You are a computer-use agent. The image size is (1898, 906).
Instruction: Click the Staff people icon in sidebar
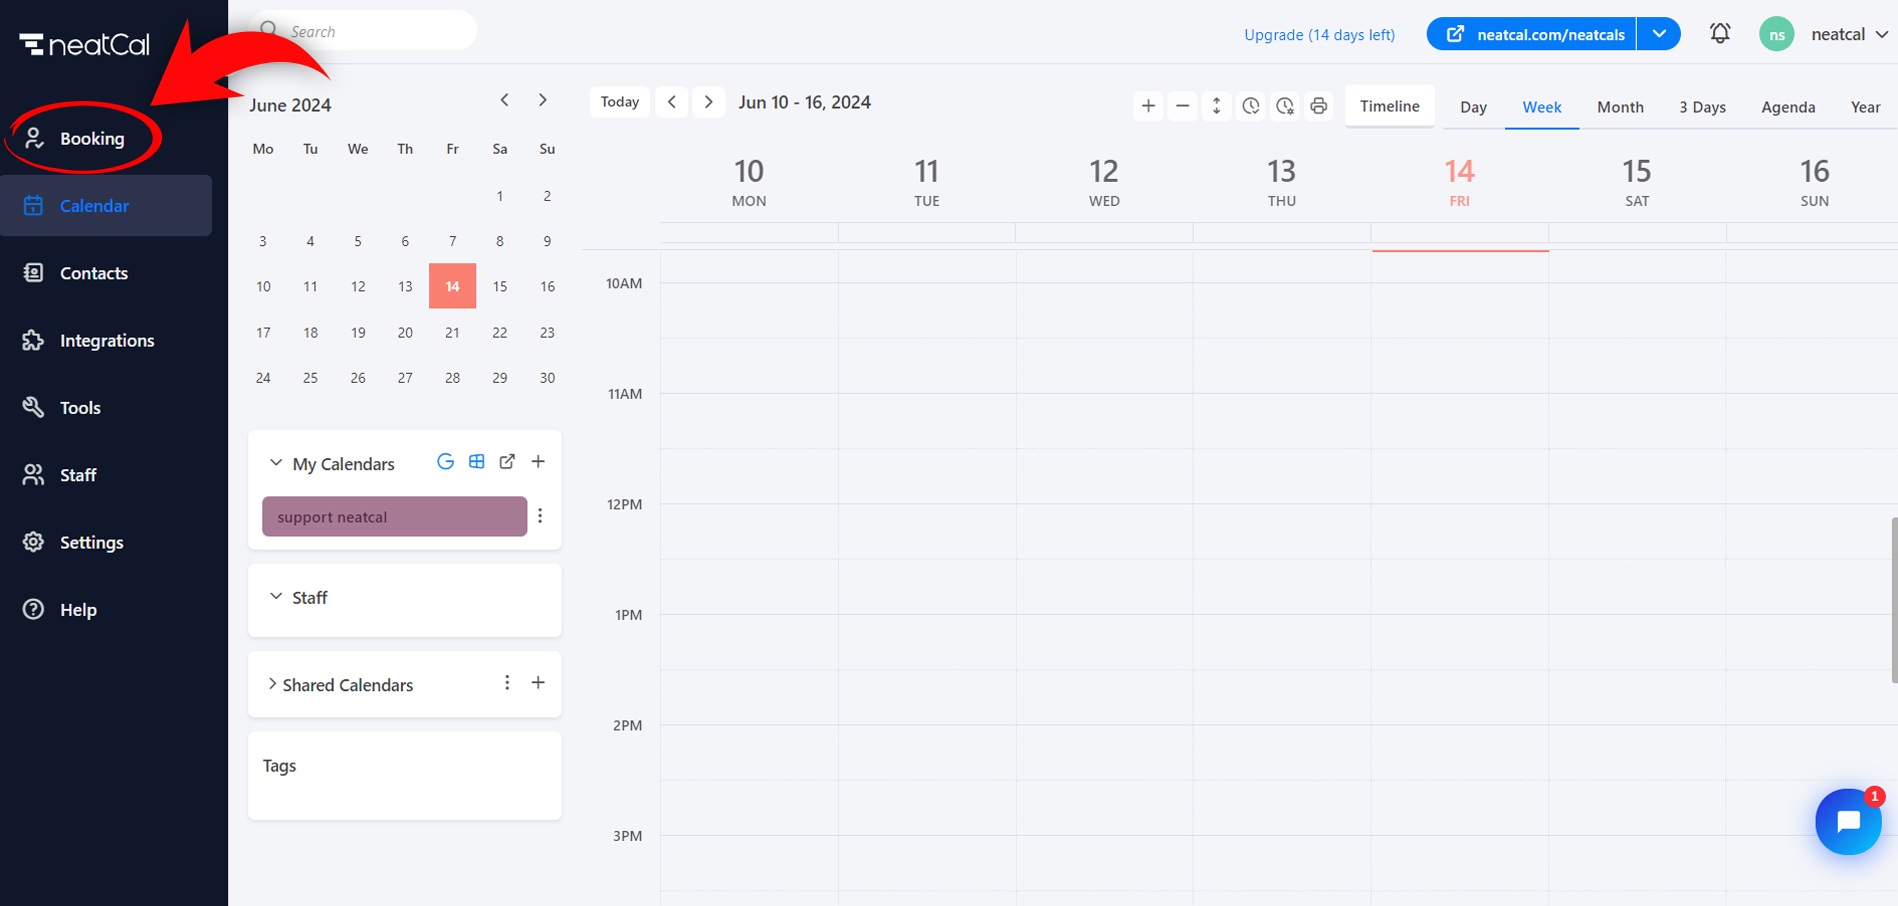point(34,475)
